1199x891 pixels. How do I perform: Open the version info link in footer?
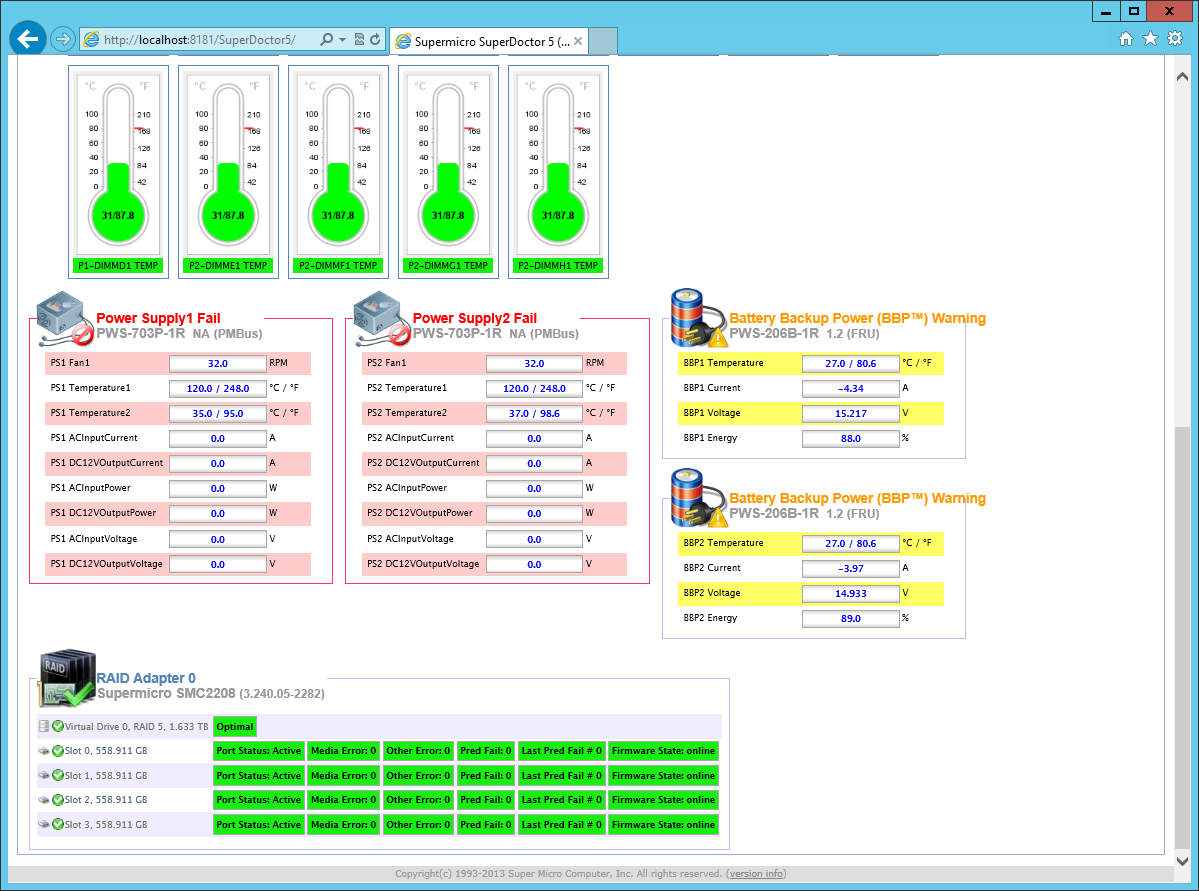coord(756,873)
